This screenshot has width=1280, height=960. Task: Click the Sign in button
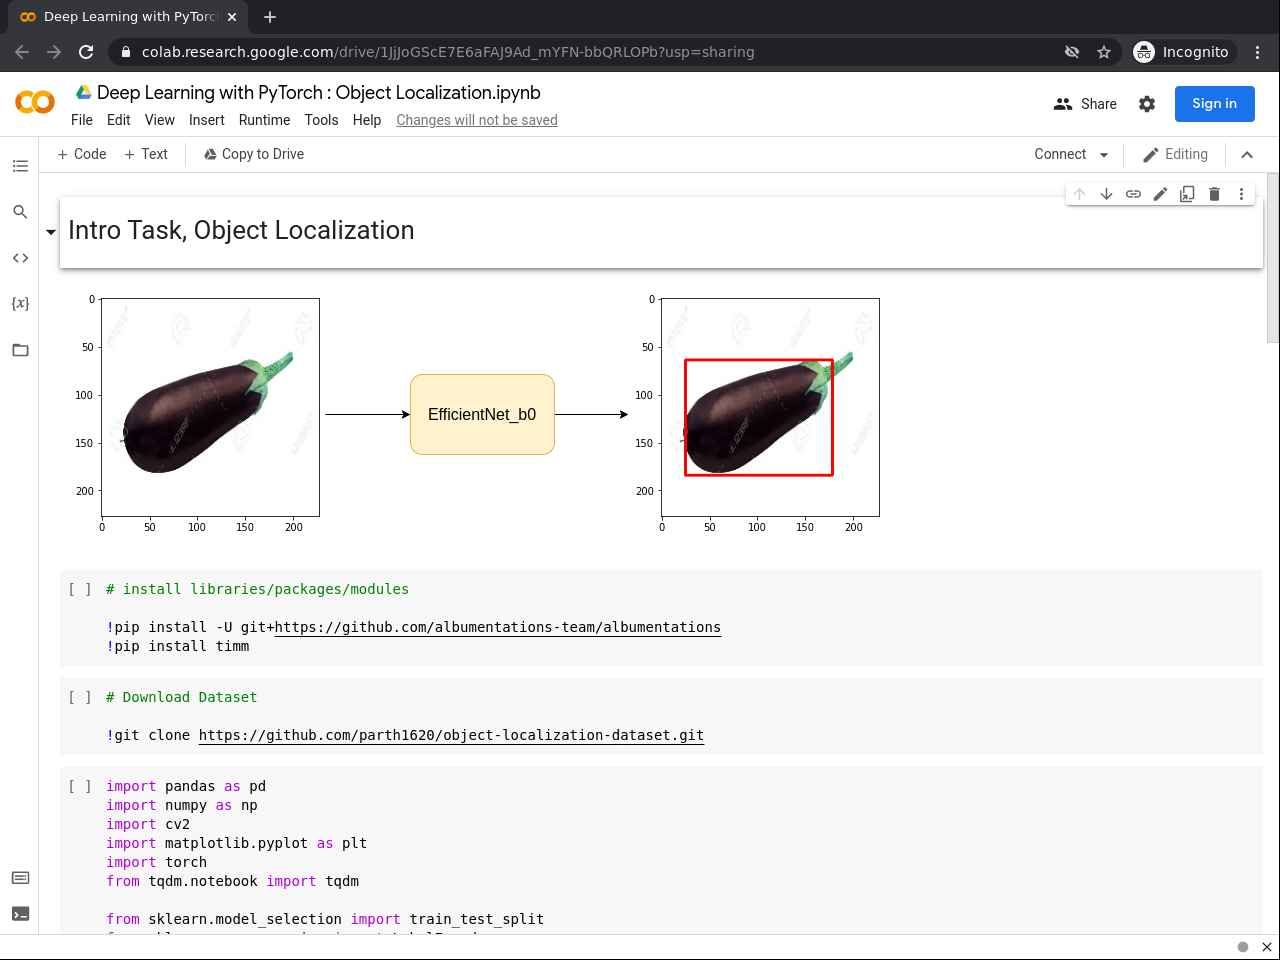1214,104
